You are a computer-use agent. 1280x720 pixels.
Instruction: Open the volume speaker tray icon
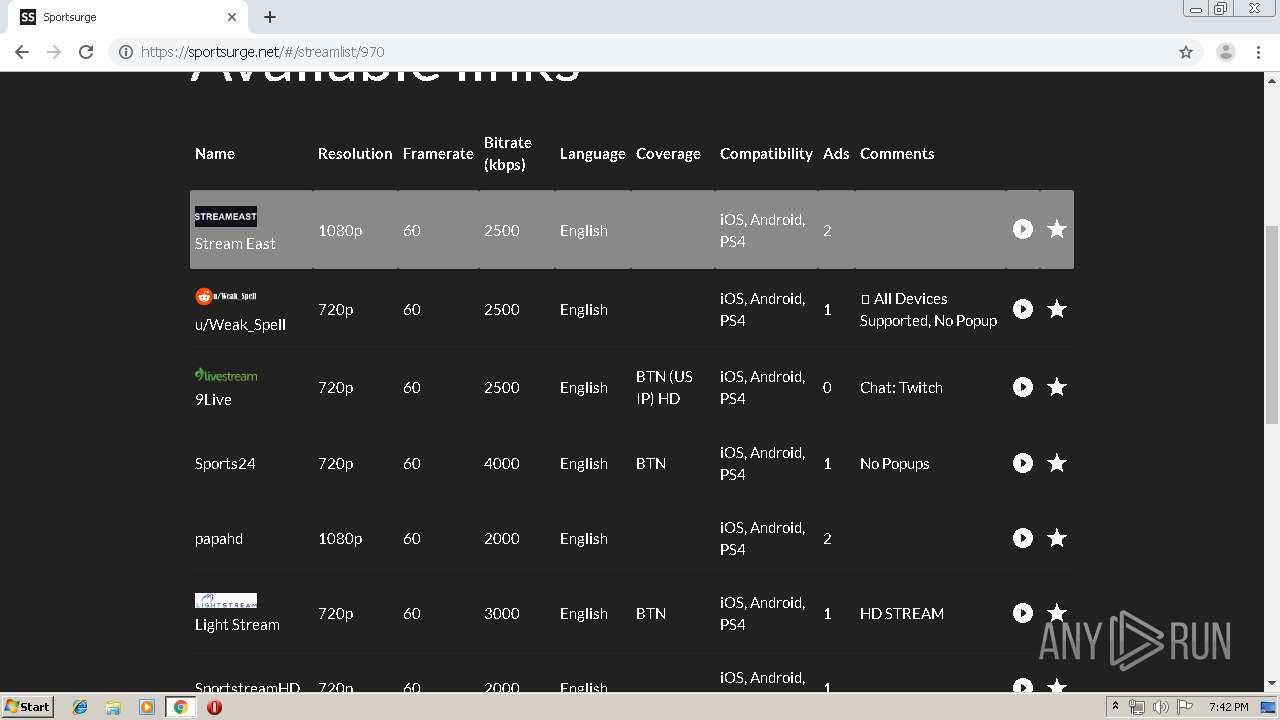pyautogui.click(x=1160, y=707)
